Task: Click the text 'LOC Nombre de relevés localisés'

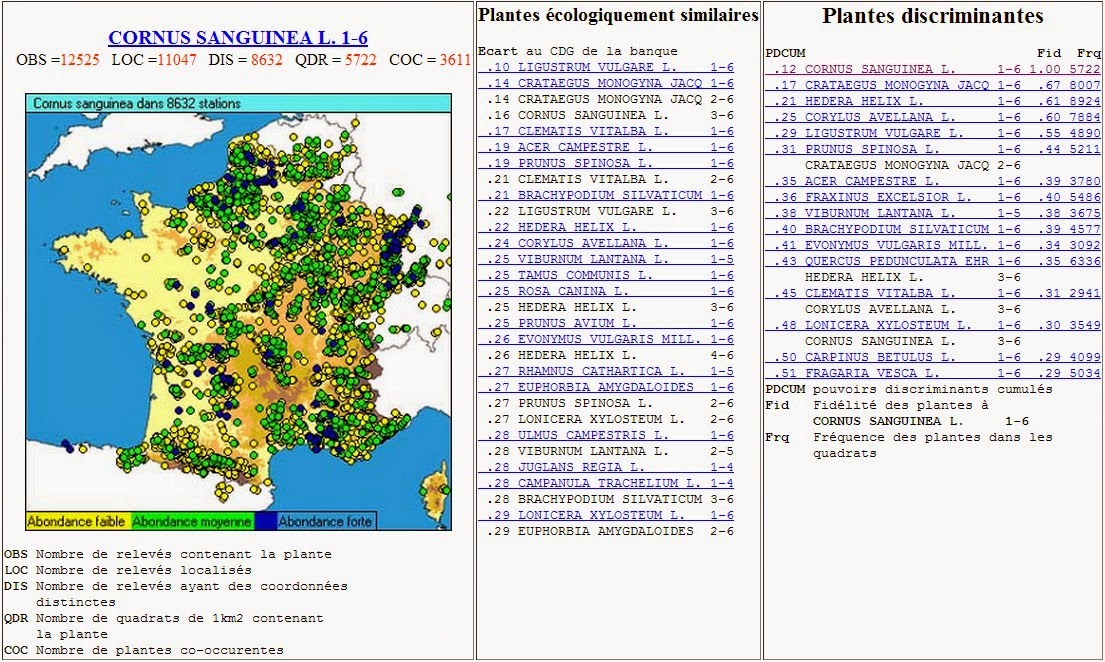Action: [x=128, y=570]
